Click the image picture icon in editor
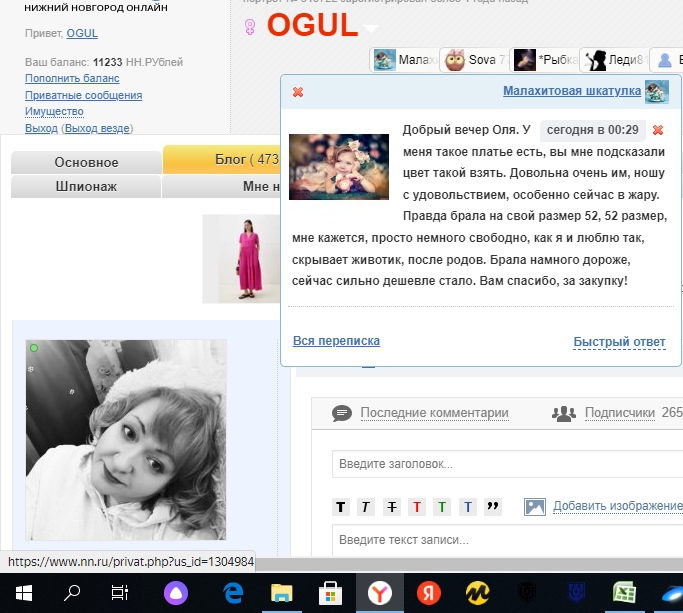The height and width of the screenshot is (613, 683). tap(535, 507)
